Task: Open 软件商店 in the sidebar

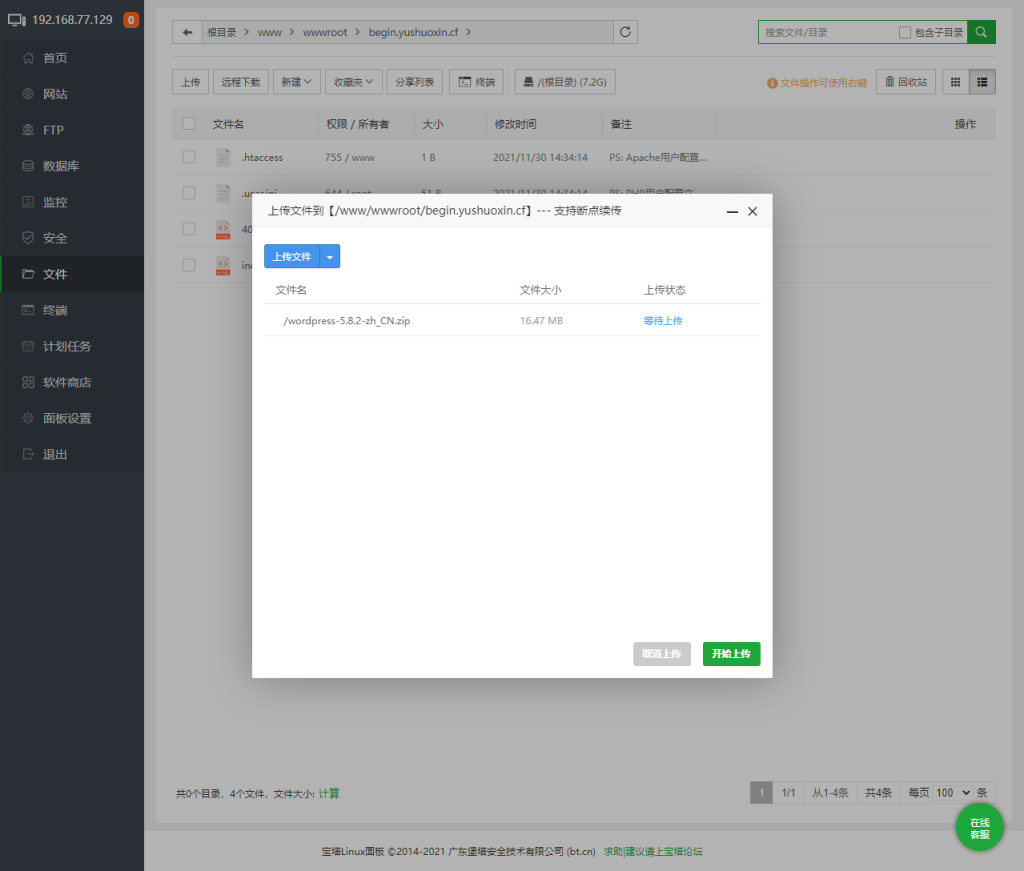Action: click(68, 382)
